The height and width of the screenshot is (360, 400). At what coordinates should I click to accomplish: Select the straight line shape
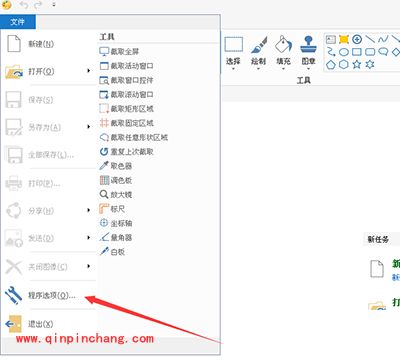[x=370, y=40]
